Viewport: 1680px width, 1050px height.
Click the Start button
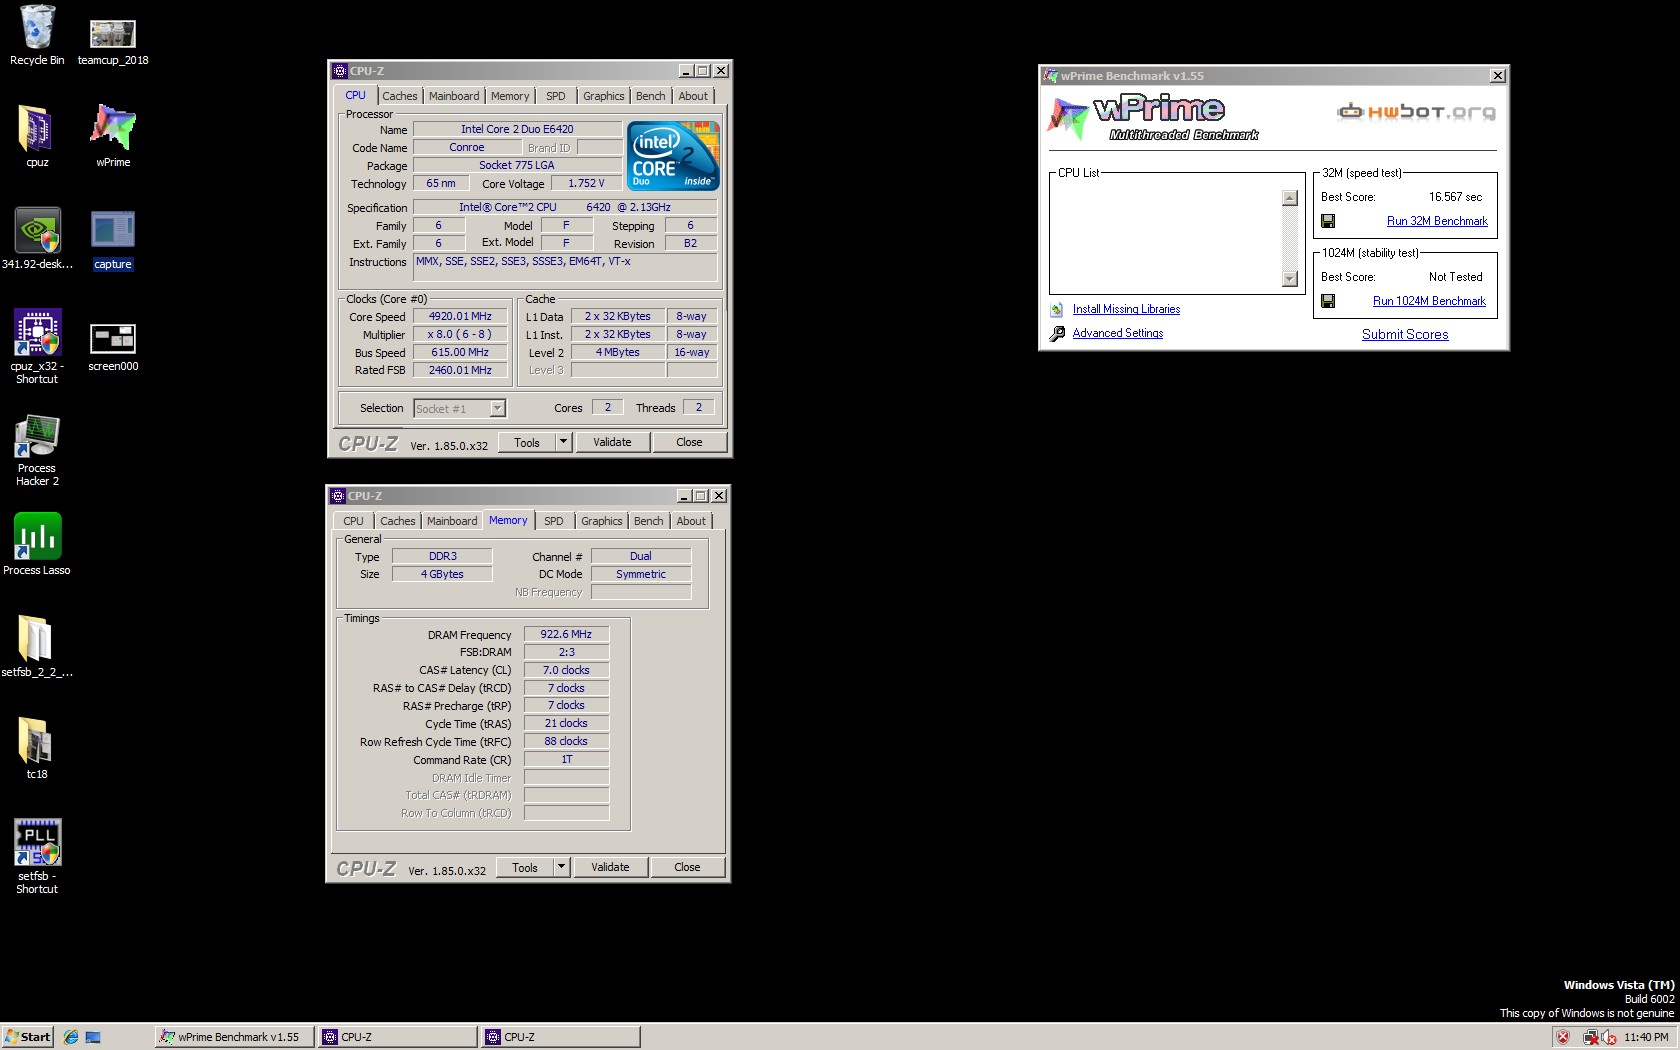tap(28, 1037)
